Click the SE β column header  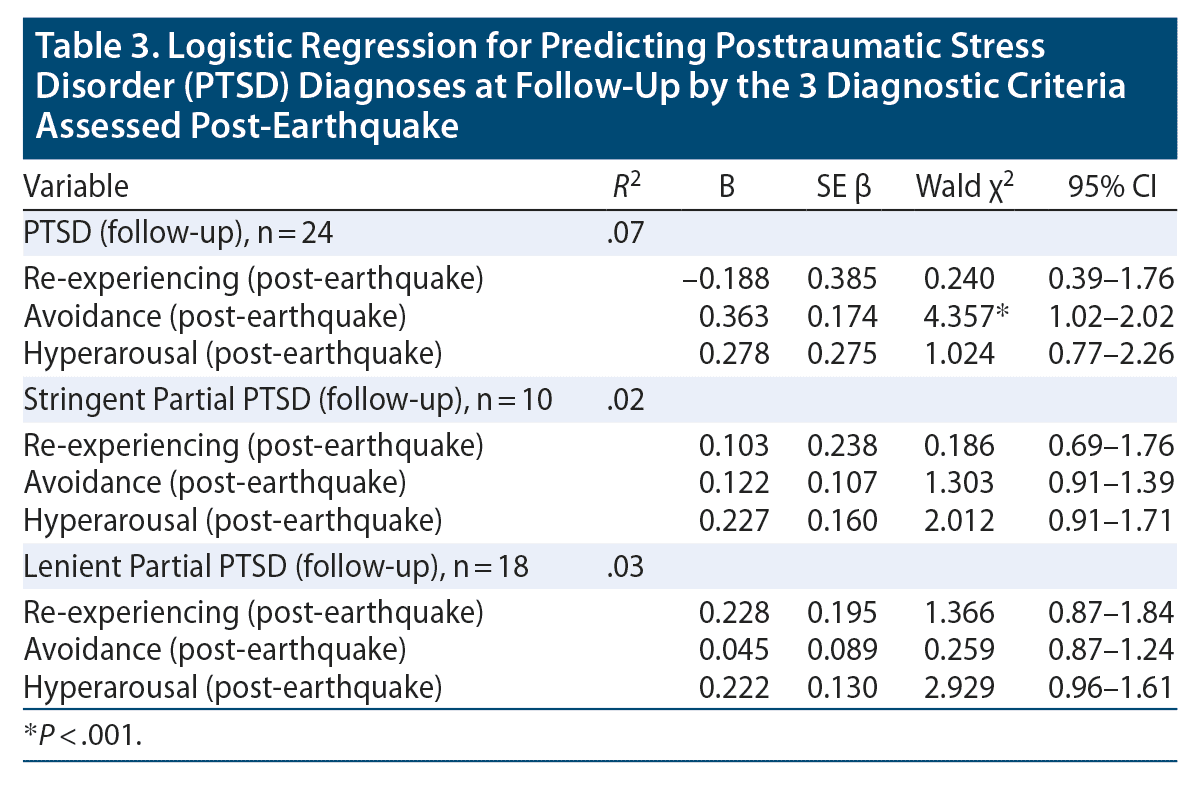pos(844,186)
